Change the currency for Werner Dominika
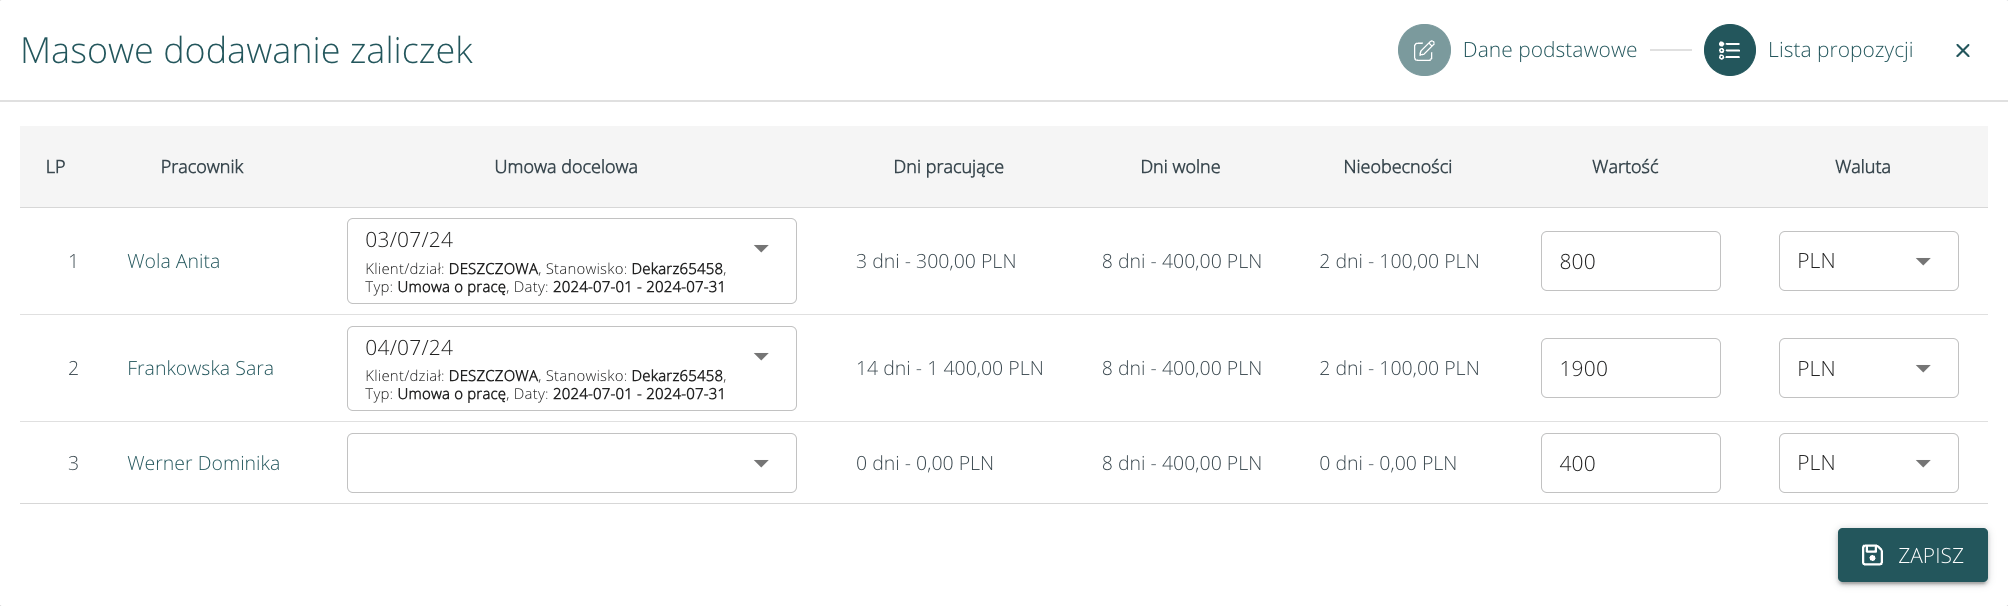Viewport: 2008px width, 606px height. (x=1868, y=463)
